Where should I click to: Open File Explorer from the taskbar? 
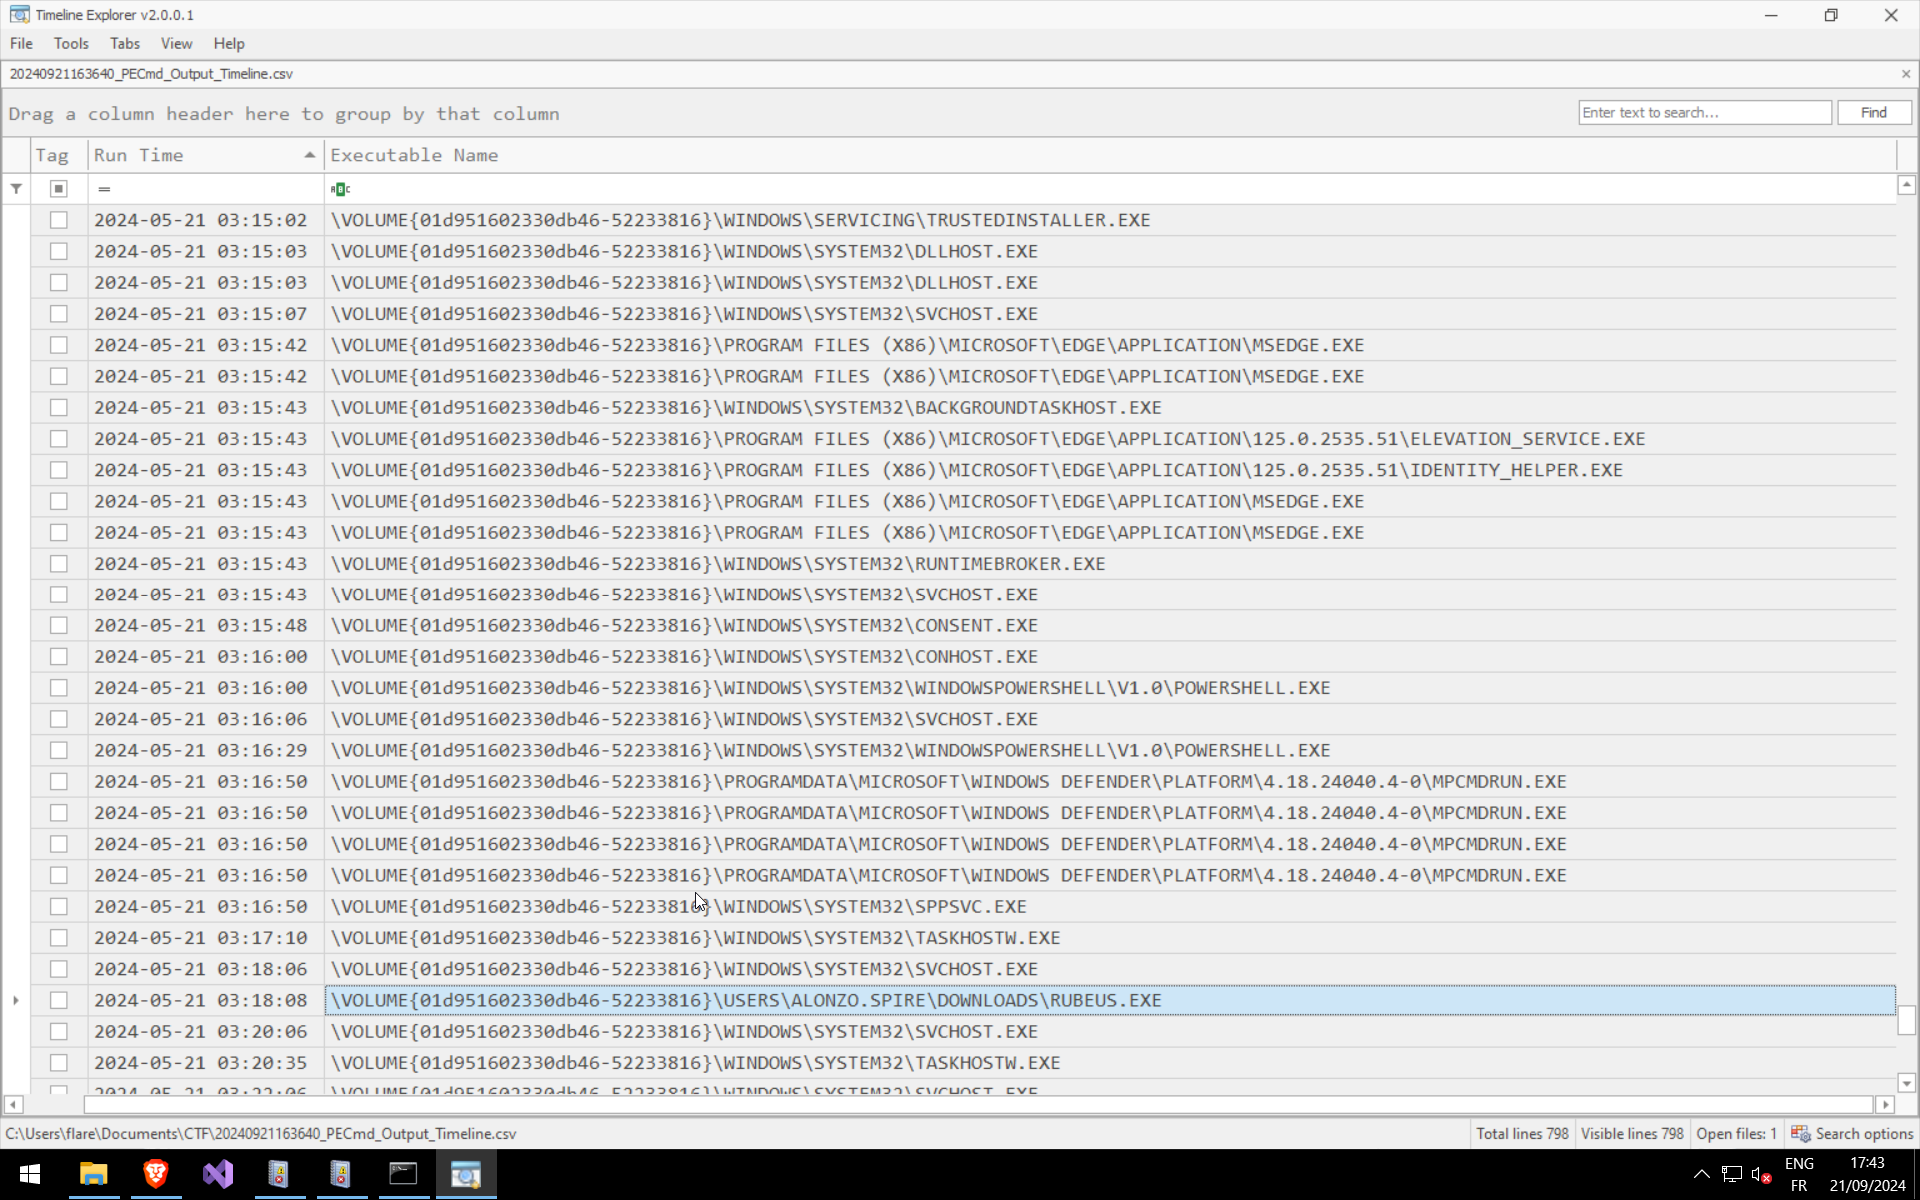(94, 1174)
